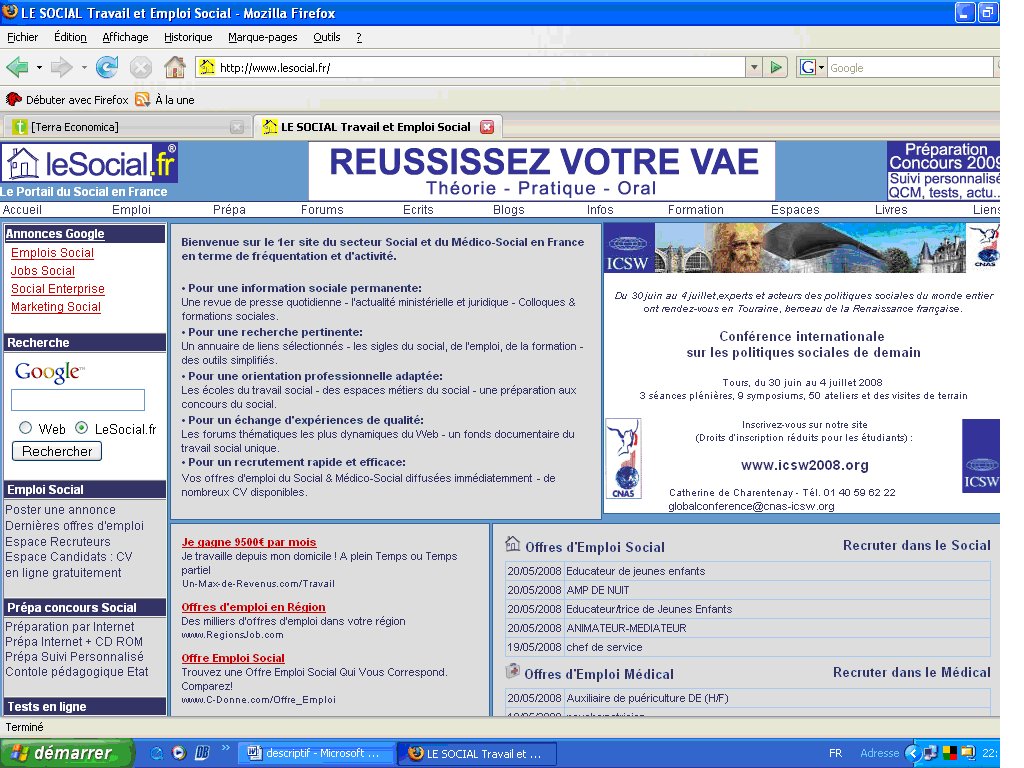1024x768 pixels.
Task: Click the LE SOCIAL Firefox taskbar item
Action: (x=477, y=754)
